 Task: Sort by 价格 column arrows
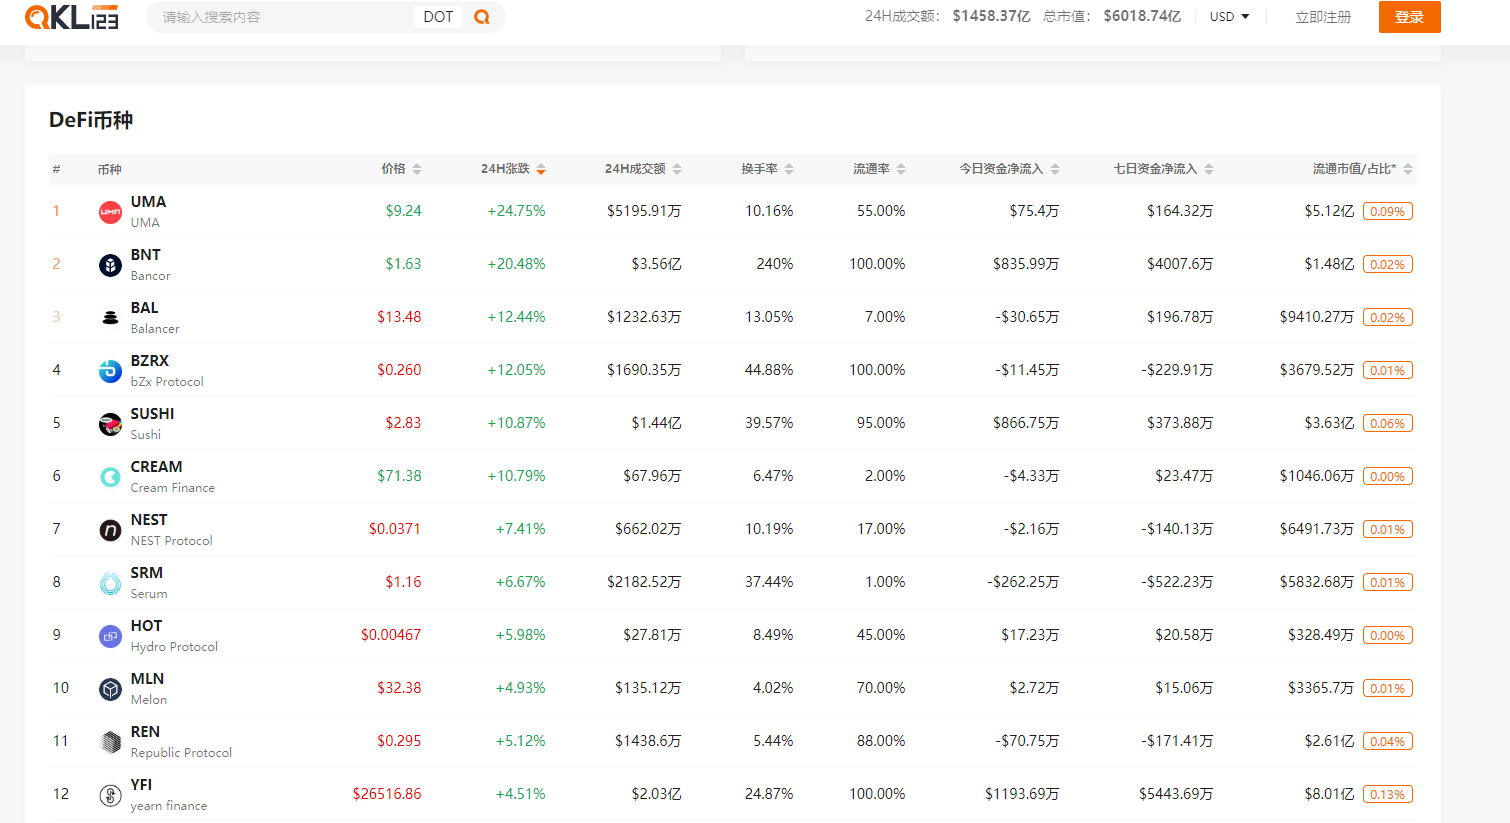click(x=417, y=169)
